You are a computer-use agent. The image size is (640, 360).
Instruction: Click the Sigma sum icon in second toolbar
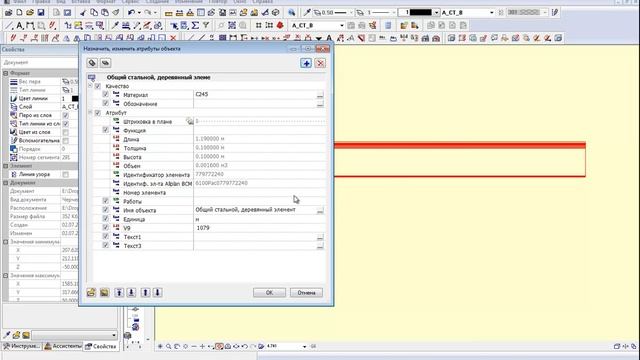tap(195, 25)
